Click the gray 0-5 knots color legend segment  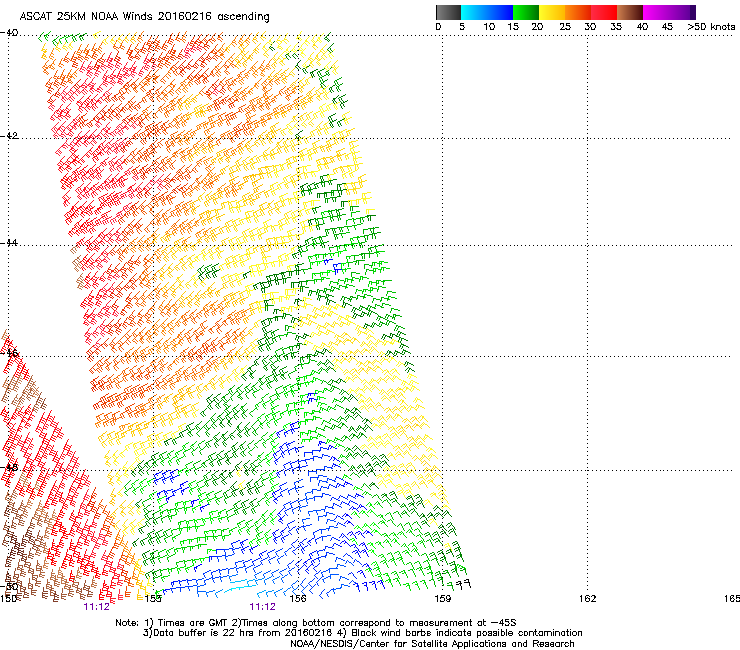[x=448, y=12]
